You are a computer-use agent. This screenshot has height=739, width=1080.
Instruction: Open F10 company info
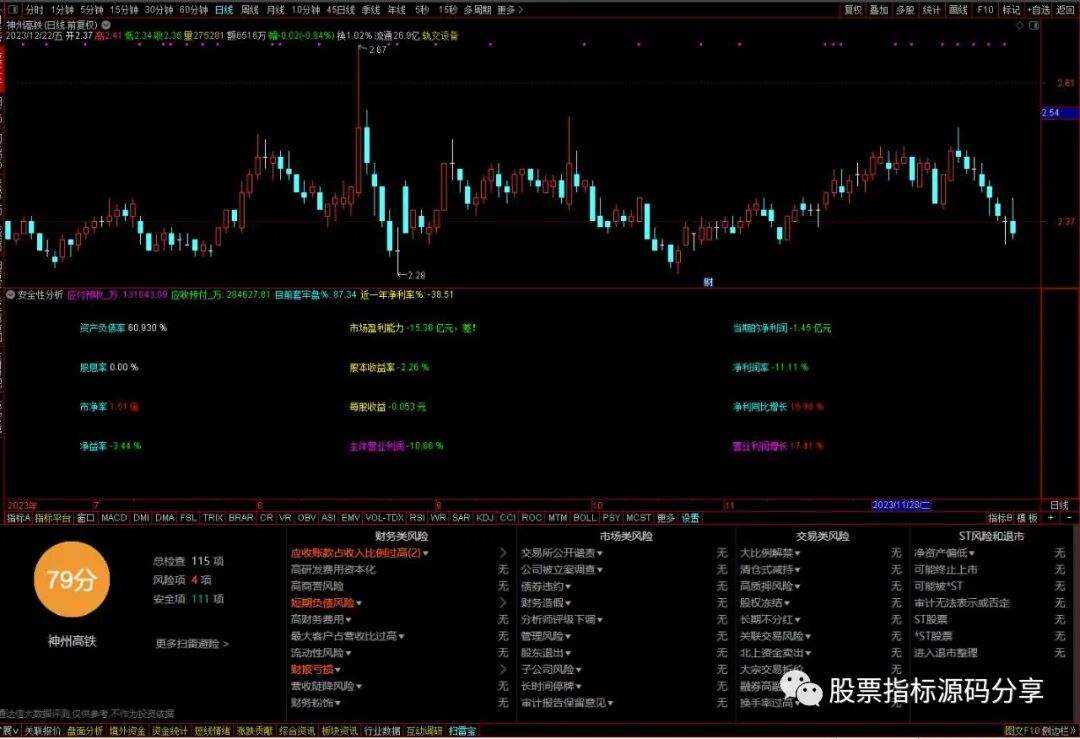(985, 10)
